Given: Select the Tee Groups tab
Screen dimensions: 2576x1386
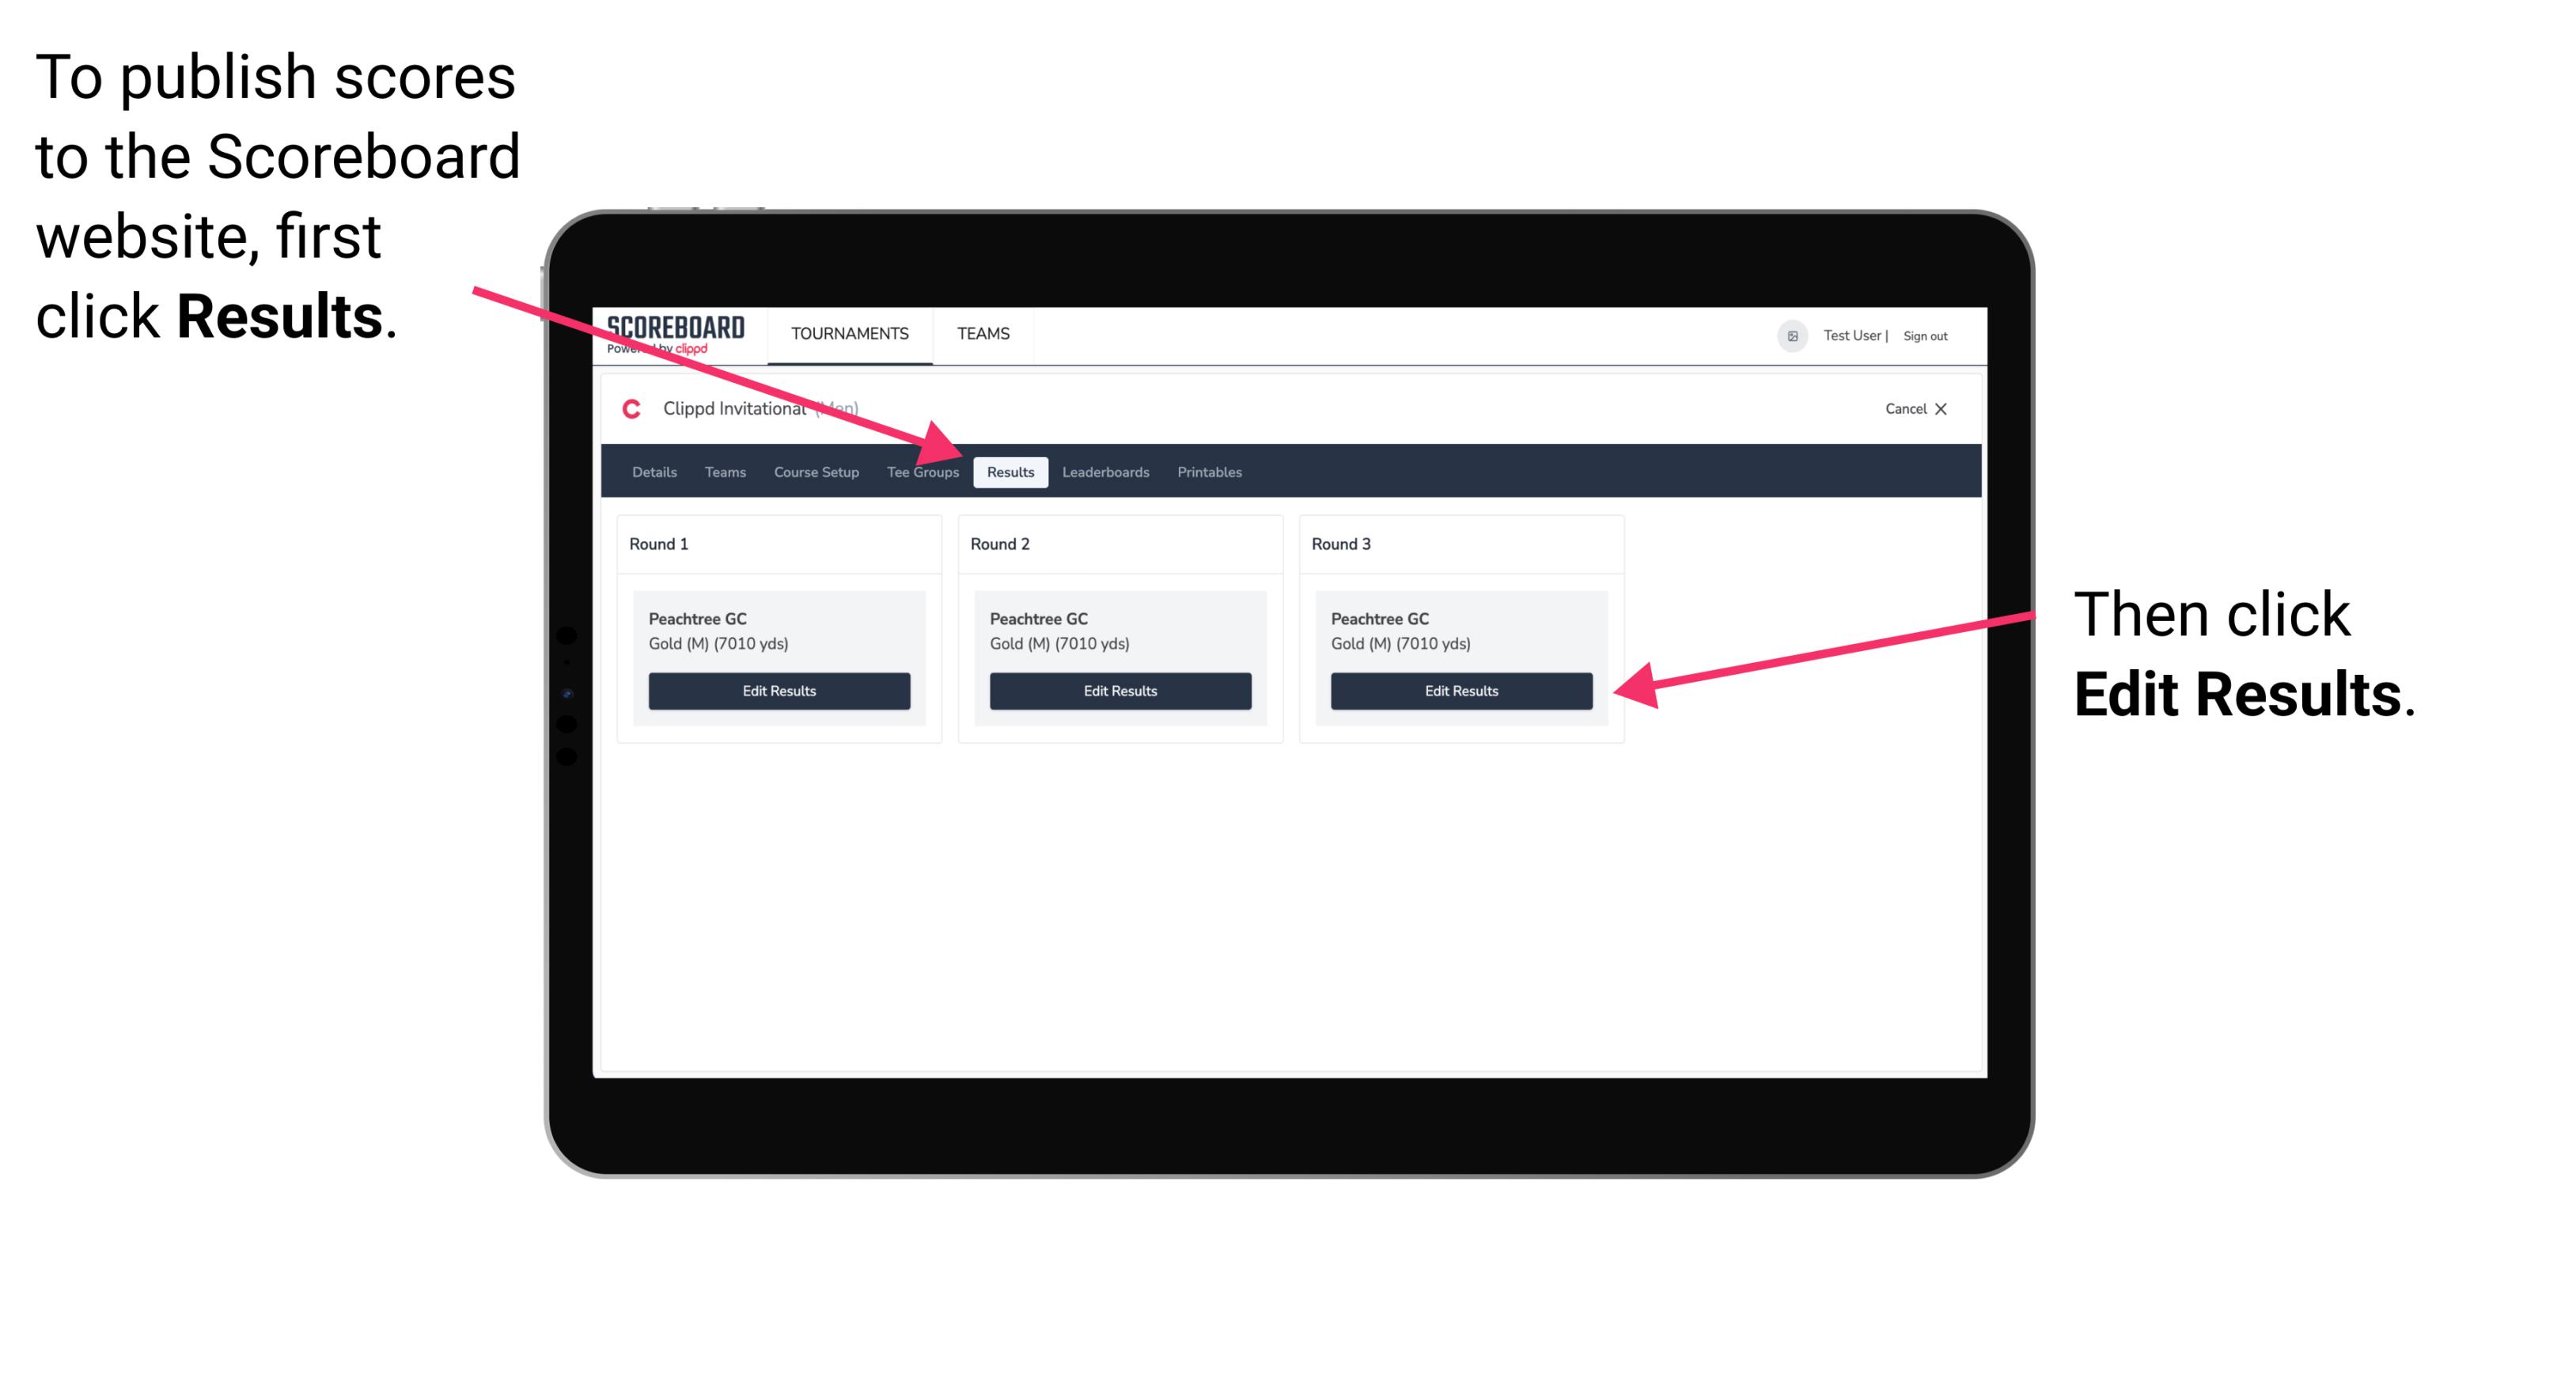Looking at the screenshot, I should 922,471.
